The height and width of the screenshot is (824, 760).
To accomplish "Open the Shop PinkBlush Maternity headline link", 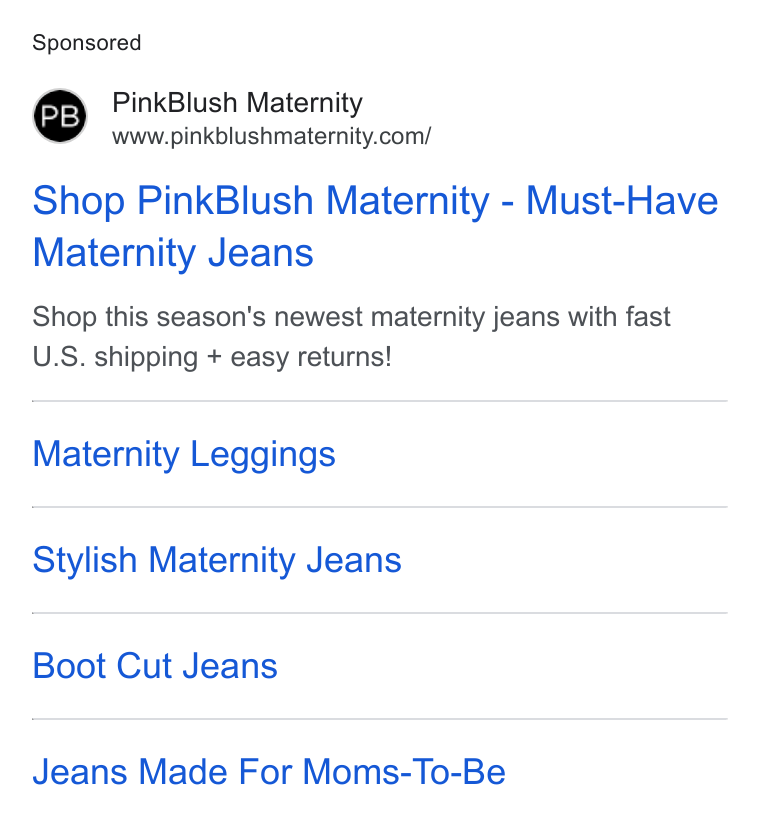I will [x=375, y=226].
